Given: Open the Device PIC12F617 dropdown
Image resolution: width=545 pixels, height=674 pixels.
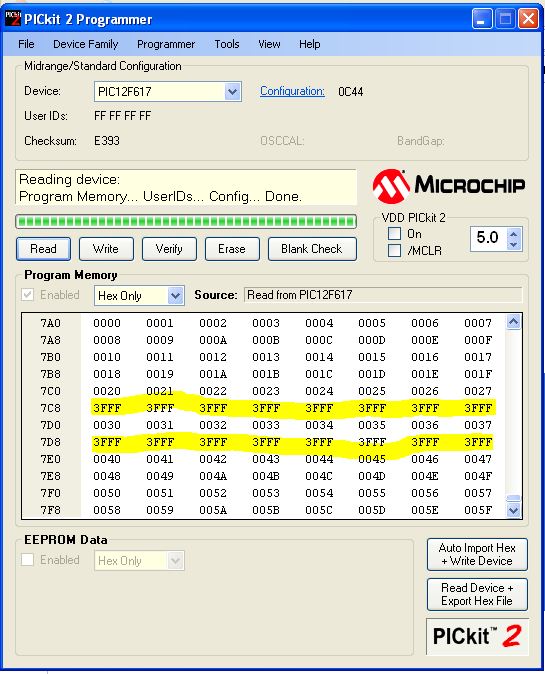Looking at the screenshot, I should point(232,92).
